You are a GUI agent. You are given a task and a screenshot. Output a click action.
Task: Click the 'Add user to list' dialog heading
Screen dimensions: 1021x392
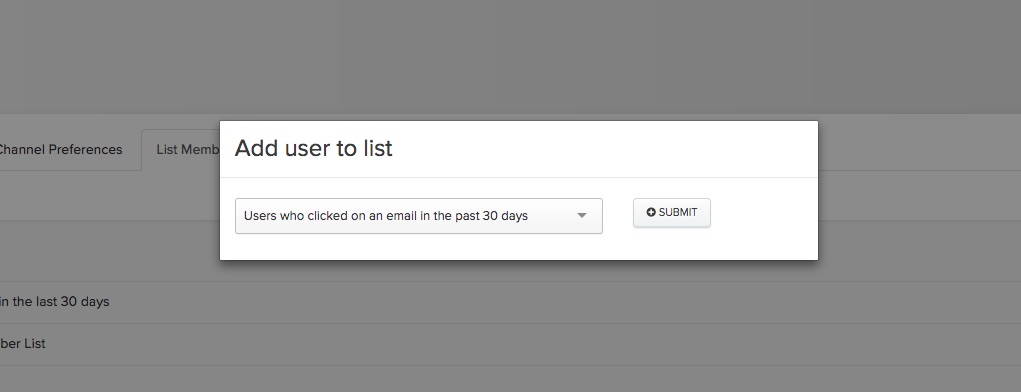(x=314, y=148)
